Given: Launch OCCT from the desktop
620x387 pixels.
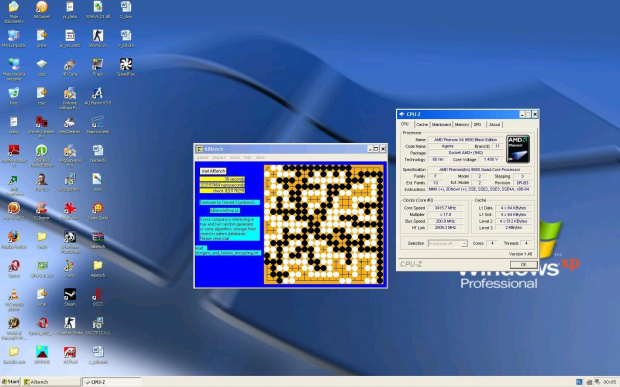Looking at the screenshot, I should pyautogui.click(x=98, y=297).
